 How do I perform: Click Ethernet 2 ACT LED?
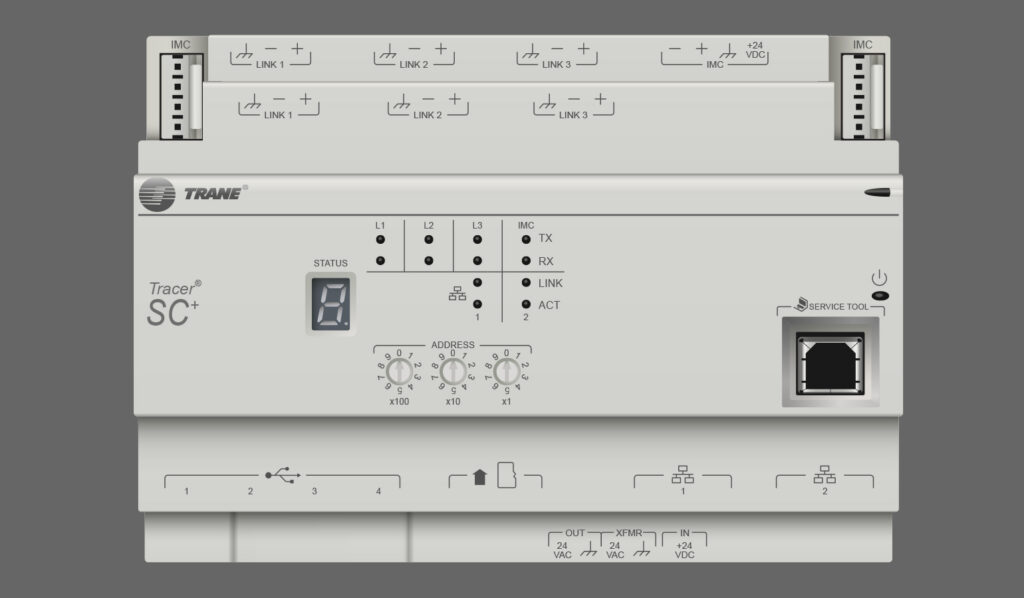(526, 304)
